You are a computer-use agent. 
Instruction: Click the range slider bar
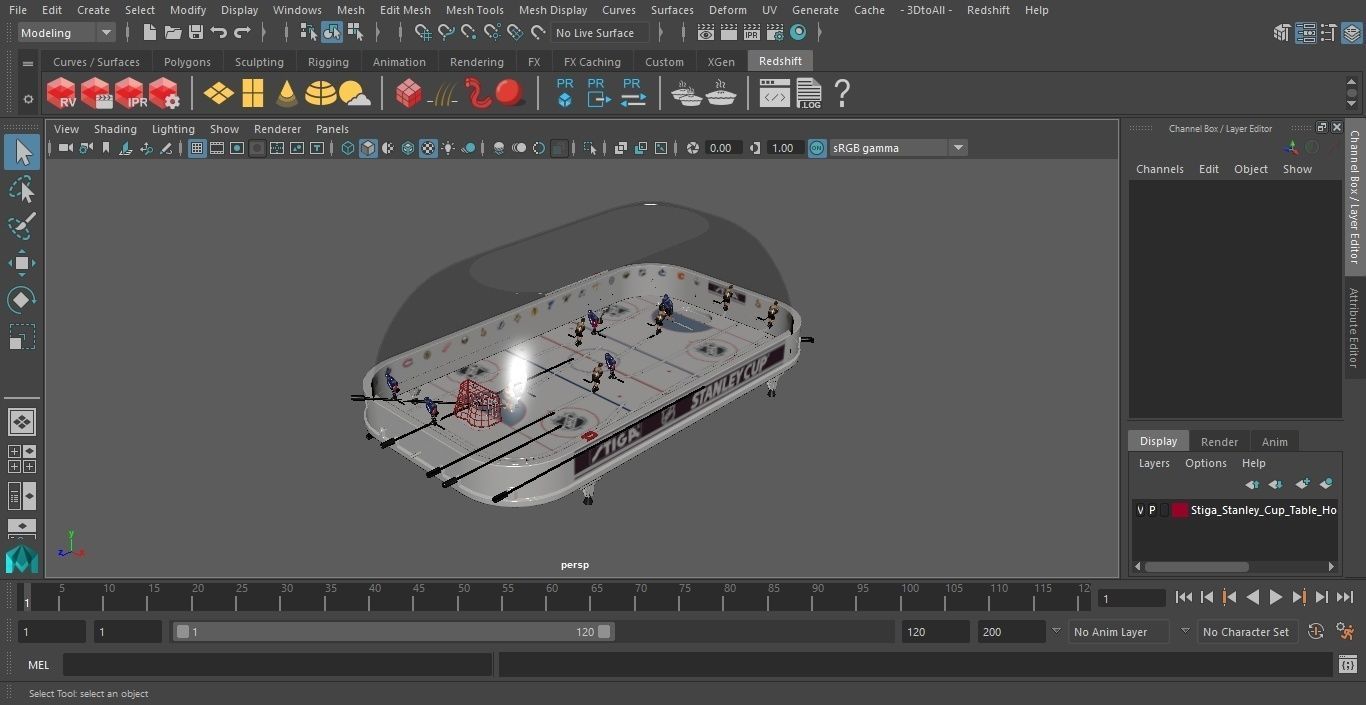(x=393, y=632)
